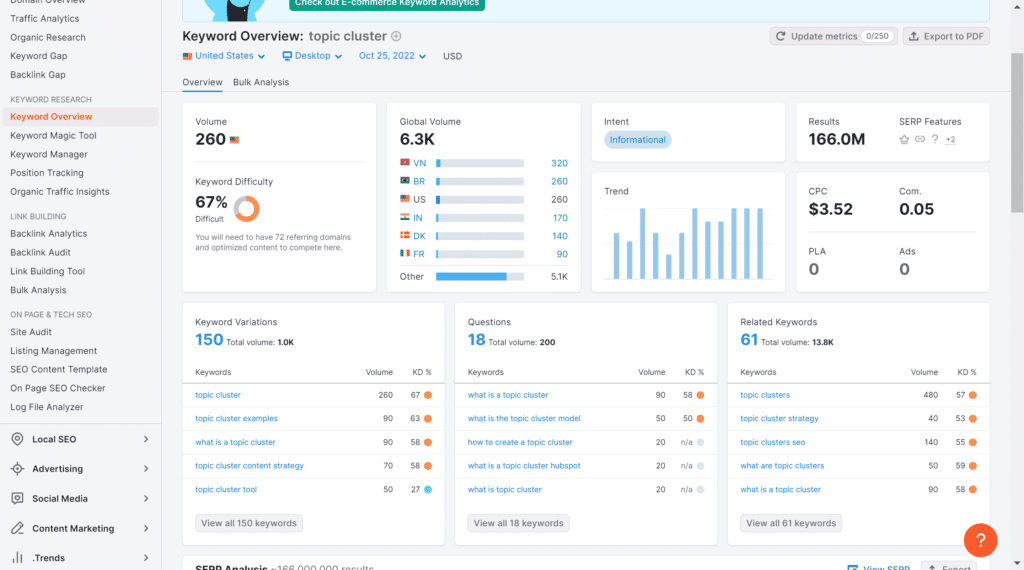Click the +2 more SERP features indicator
1024x570 pixels.
click(x=951, y=139)
